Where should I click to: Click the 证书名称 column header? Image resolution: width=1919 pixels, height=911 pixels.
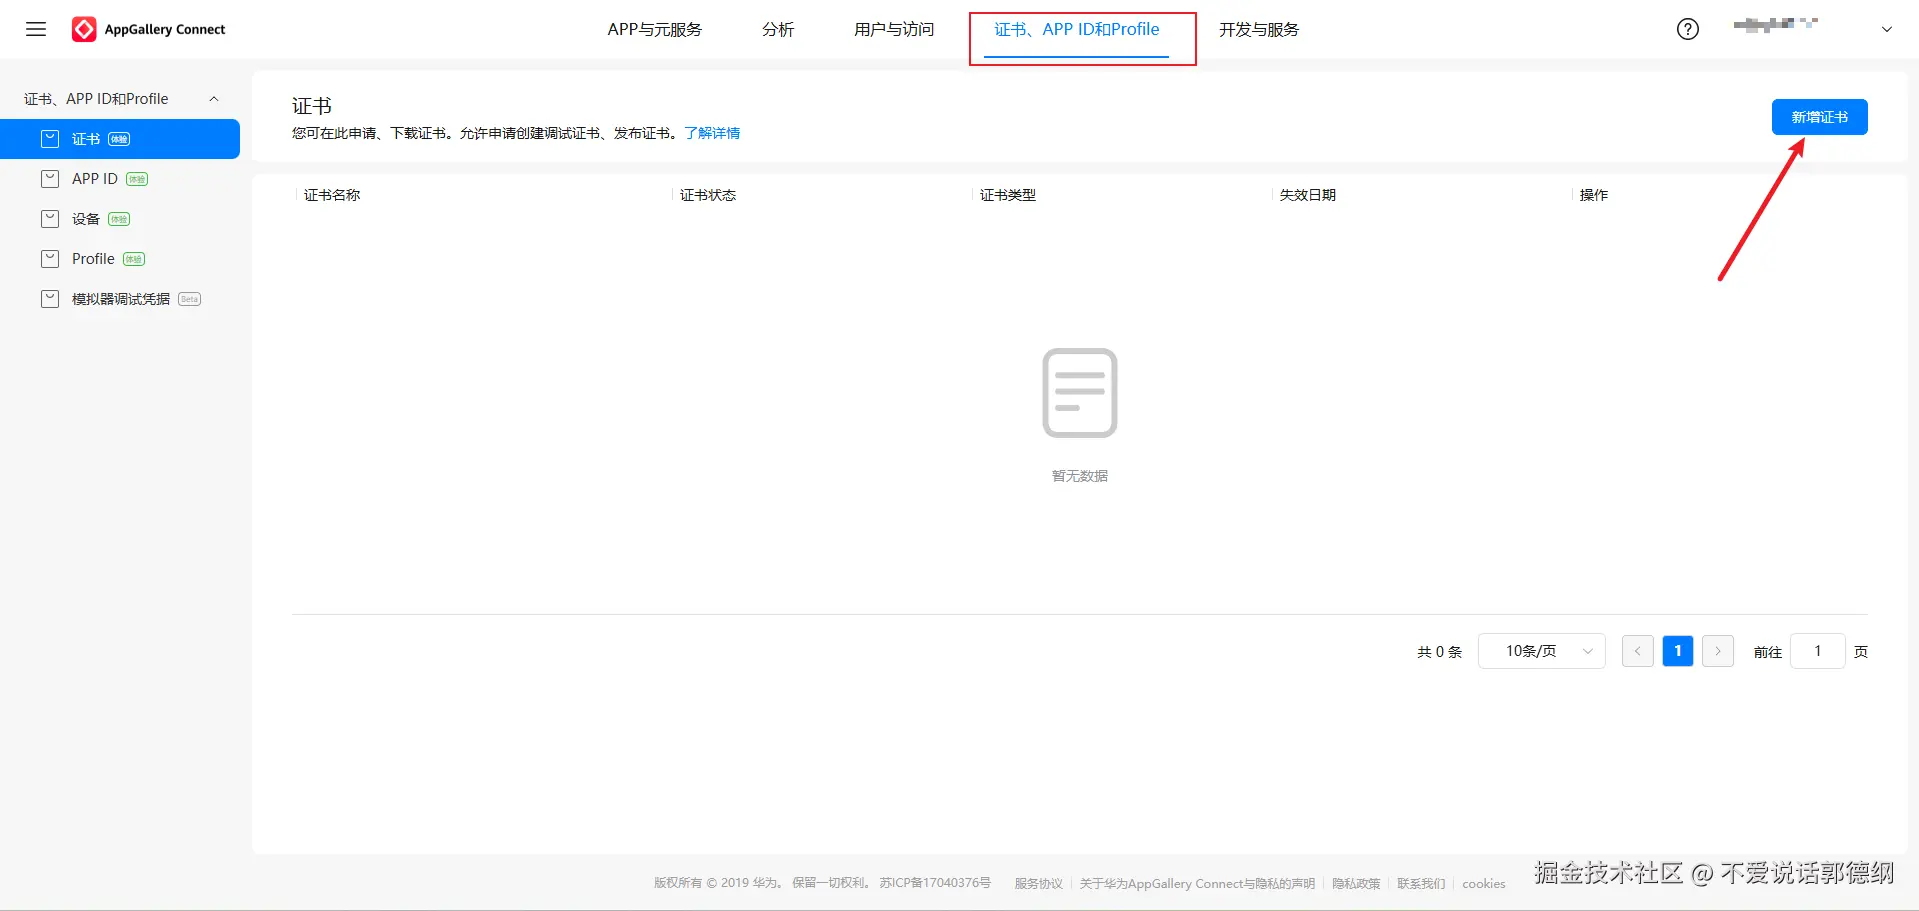pyautogui.click(x=332, y=195)
